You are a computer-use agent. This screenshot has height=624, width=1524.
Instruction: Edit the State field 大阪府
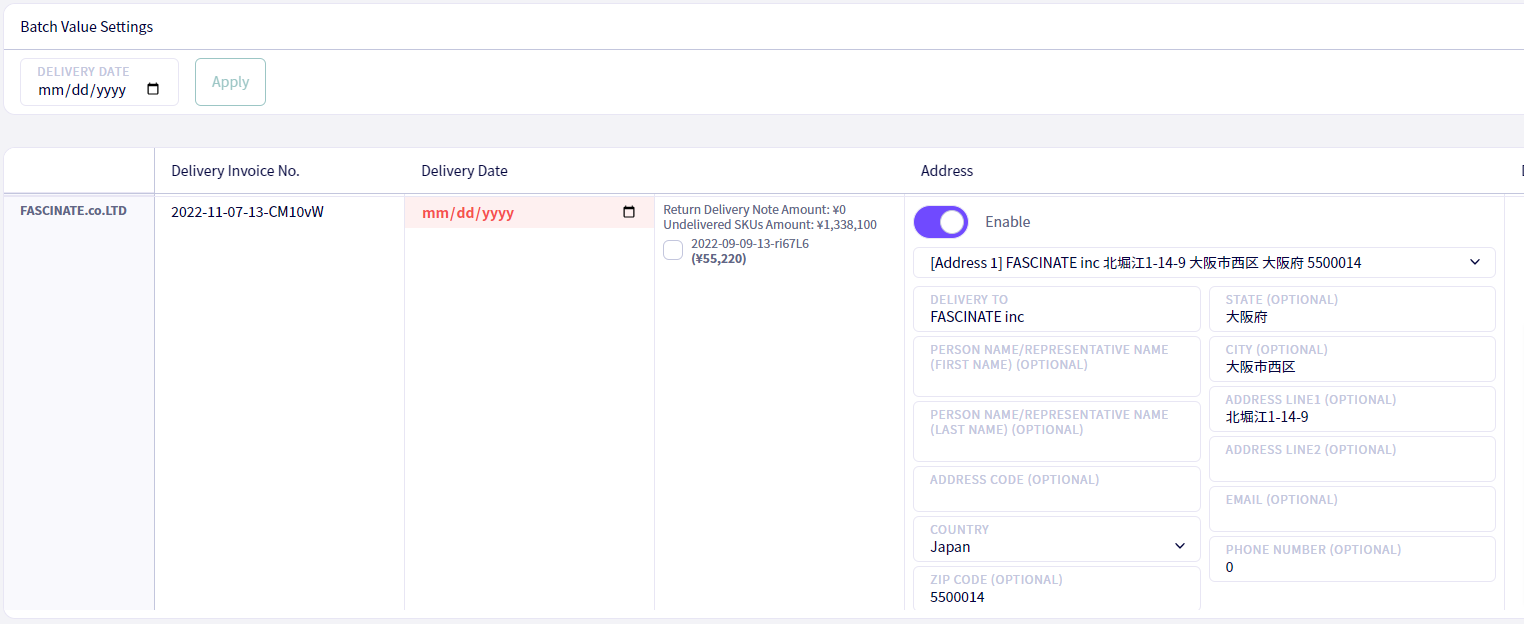(x=1352, y=309)
